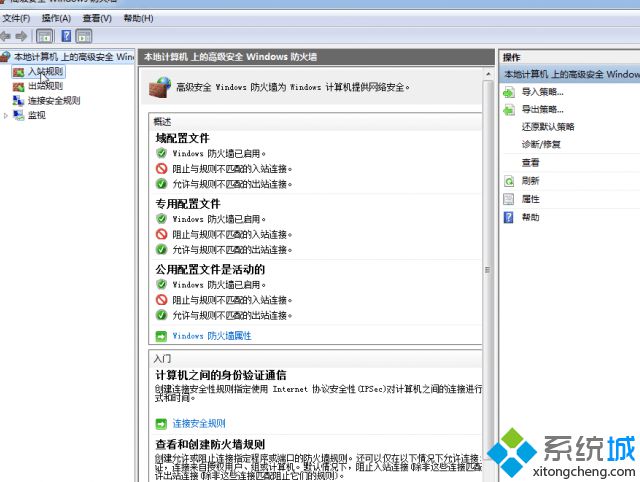Click 还原默认策略 action

point(548,127)
